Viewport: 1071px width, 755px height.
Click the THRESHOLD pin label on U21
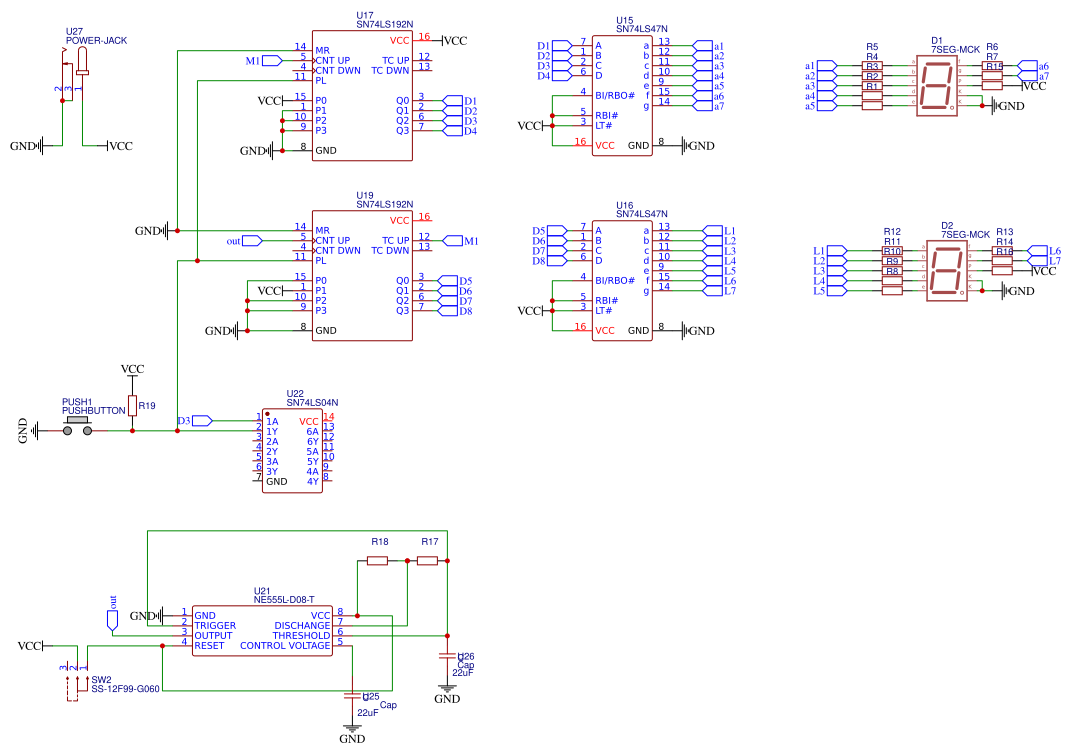pyautogui.click(x=301, y=635)
